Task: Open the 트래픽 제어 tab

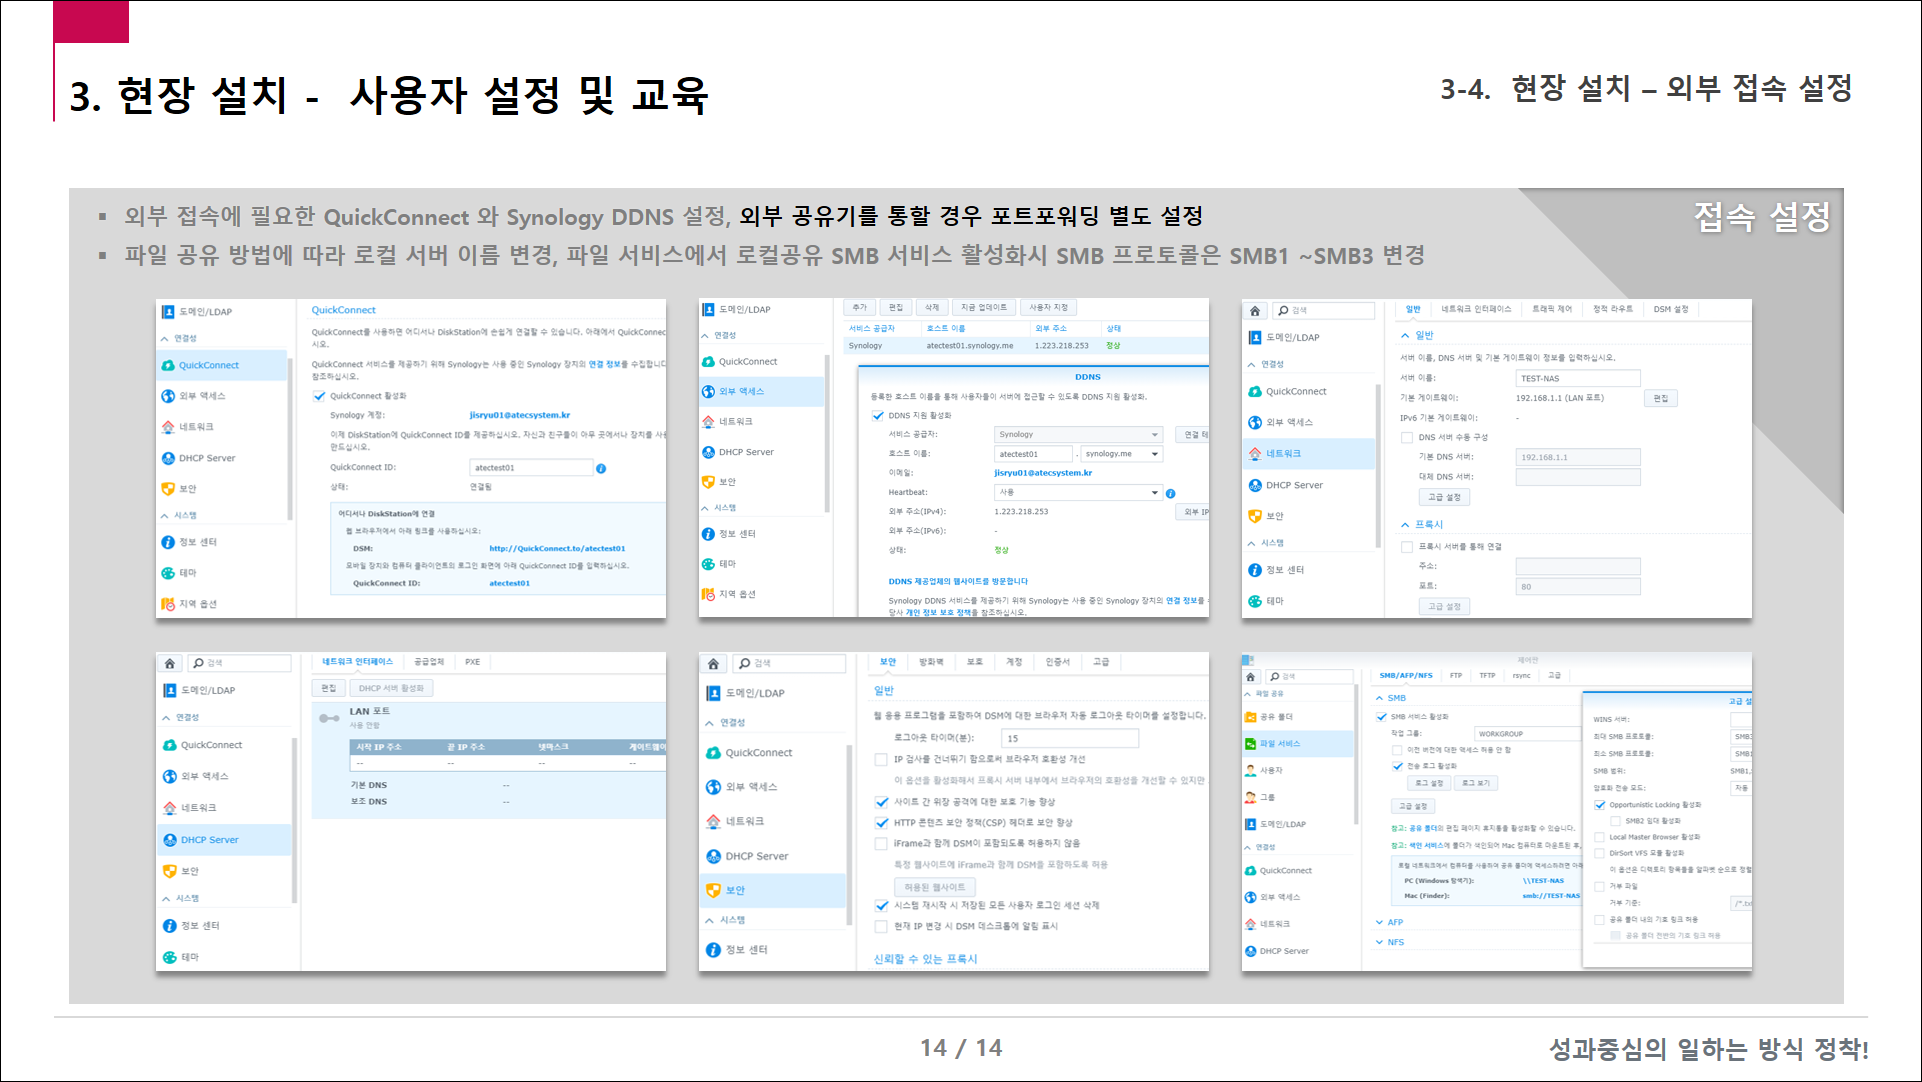Action: 1551,309
